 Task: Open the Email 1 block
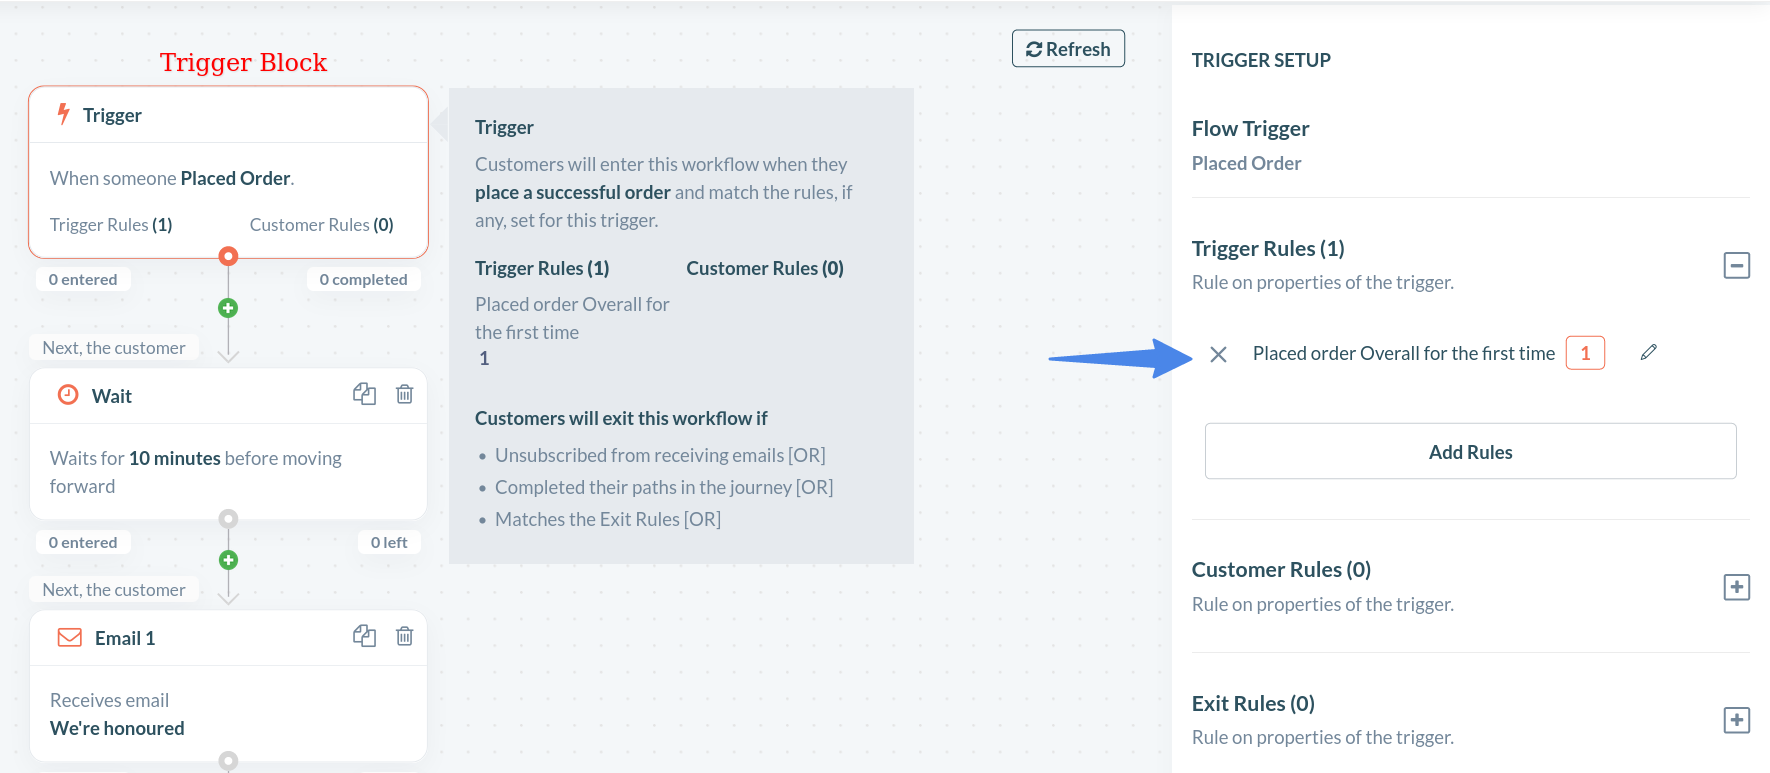(125, 638)
